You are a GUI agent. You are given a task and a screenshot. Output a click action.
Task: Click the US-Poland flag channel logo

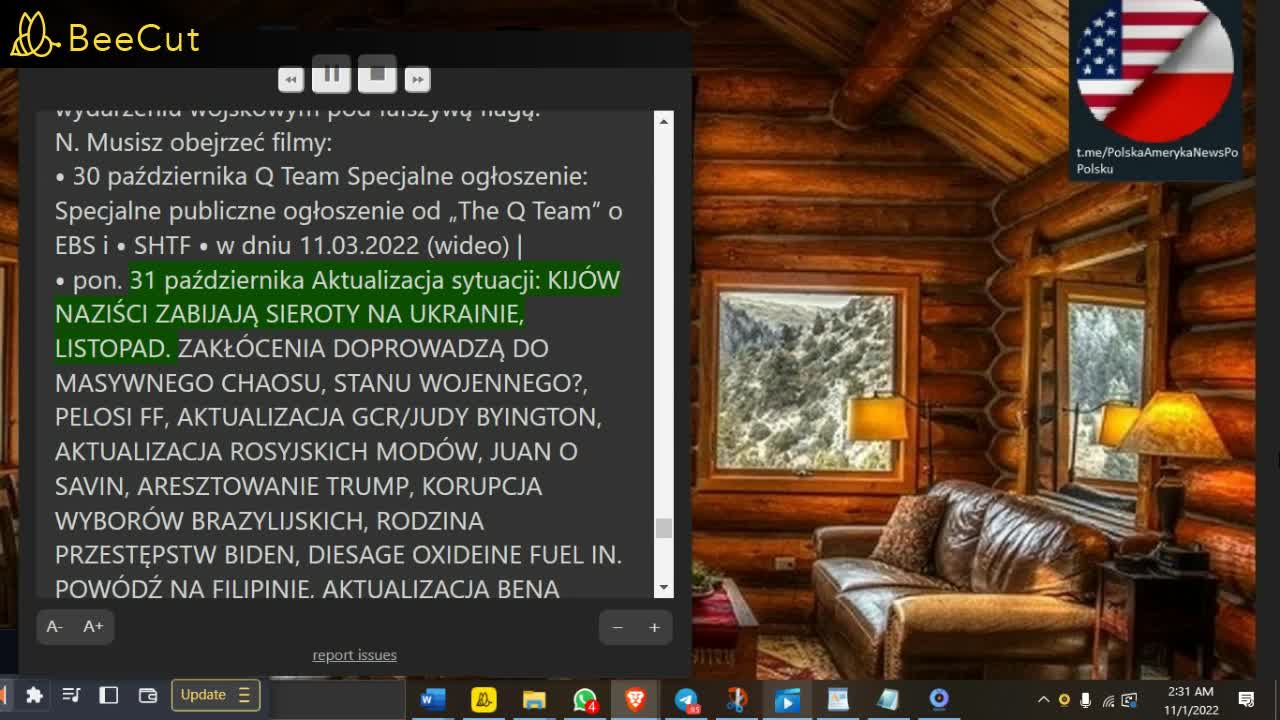pos(1155,71)
